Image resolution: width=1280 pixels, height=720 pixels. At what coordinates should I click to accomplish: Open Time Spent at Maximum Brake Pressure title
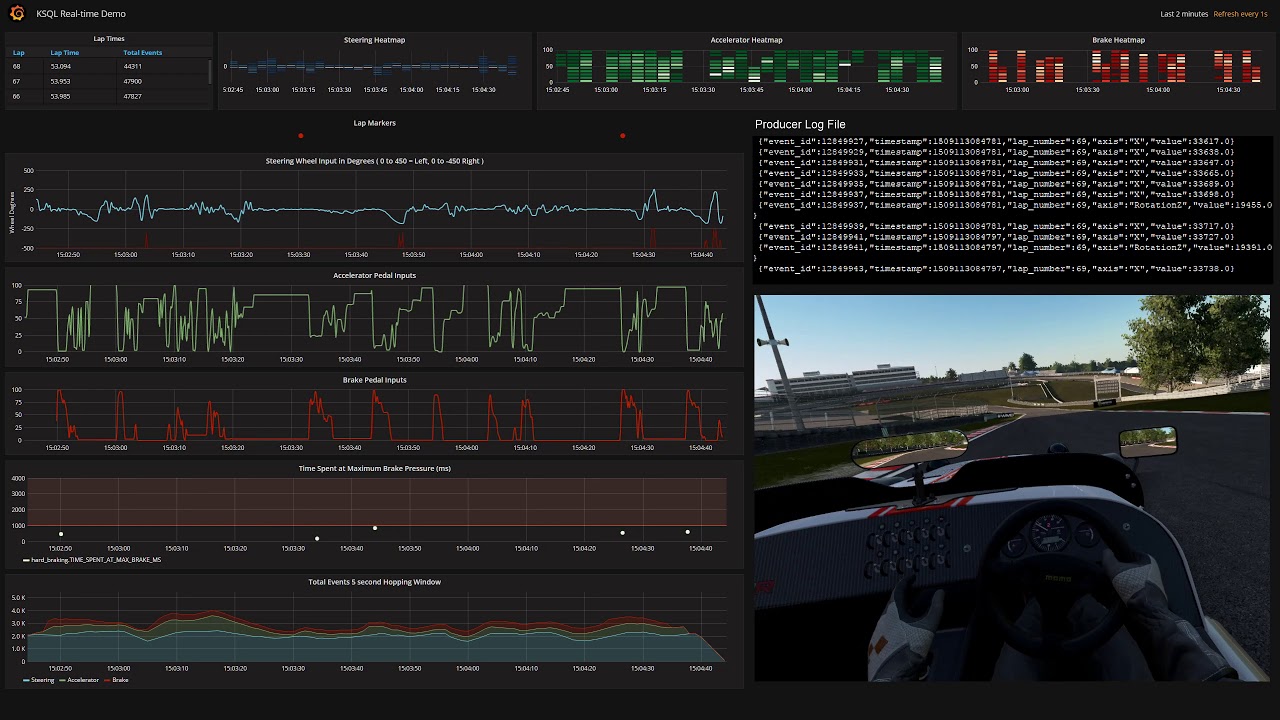pos(375,468)
